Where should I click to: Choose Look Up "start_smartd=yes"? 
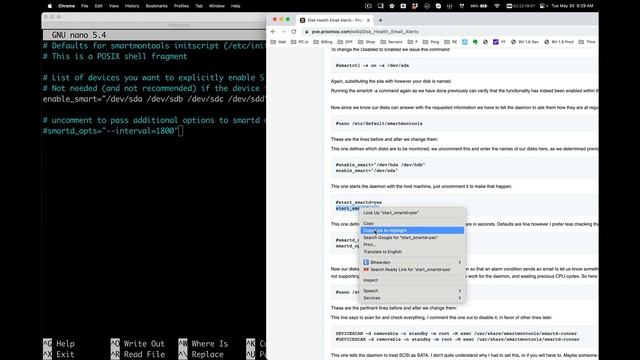pos(411,213)
